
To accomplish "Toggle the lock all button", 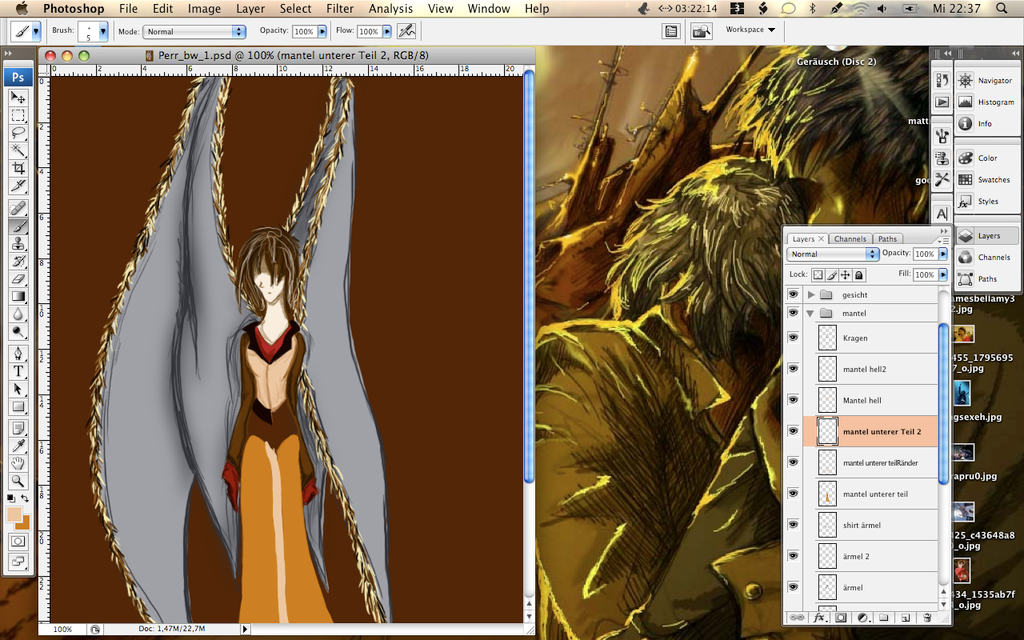I will 859,275.
